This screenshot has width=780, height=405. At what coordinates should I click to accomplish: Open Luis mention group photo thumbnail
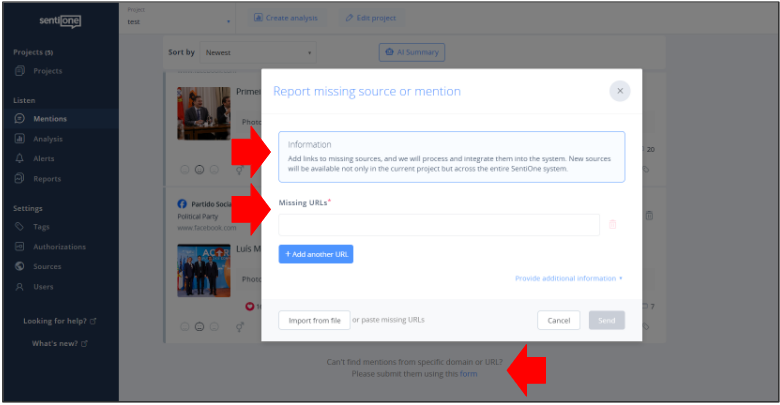(204, 270)
